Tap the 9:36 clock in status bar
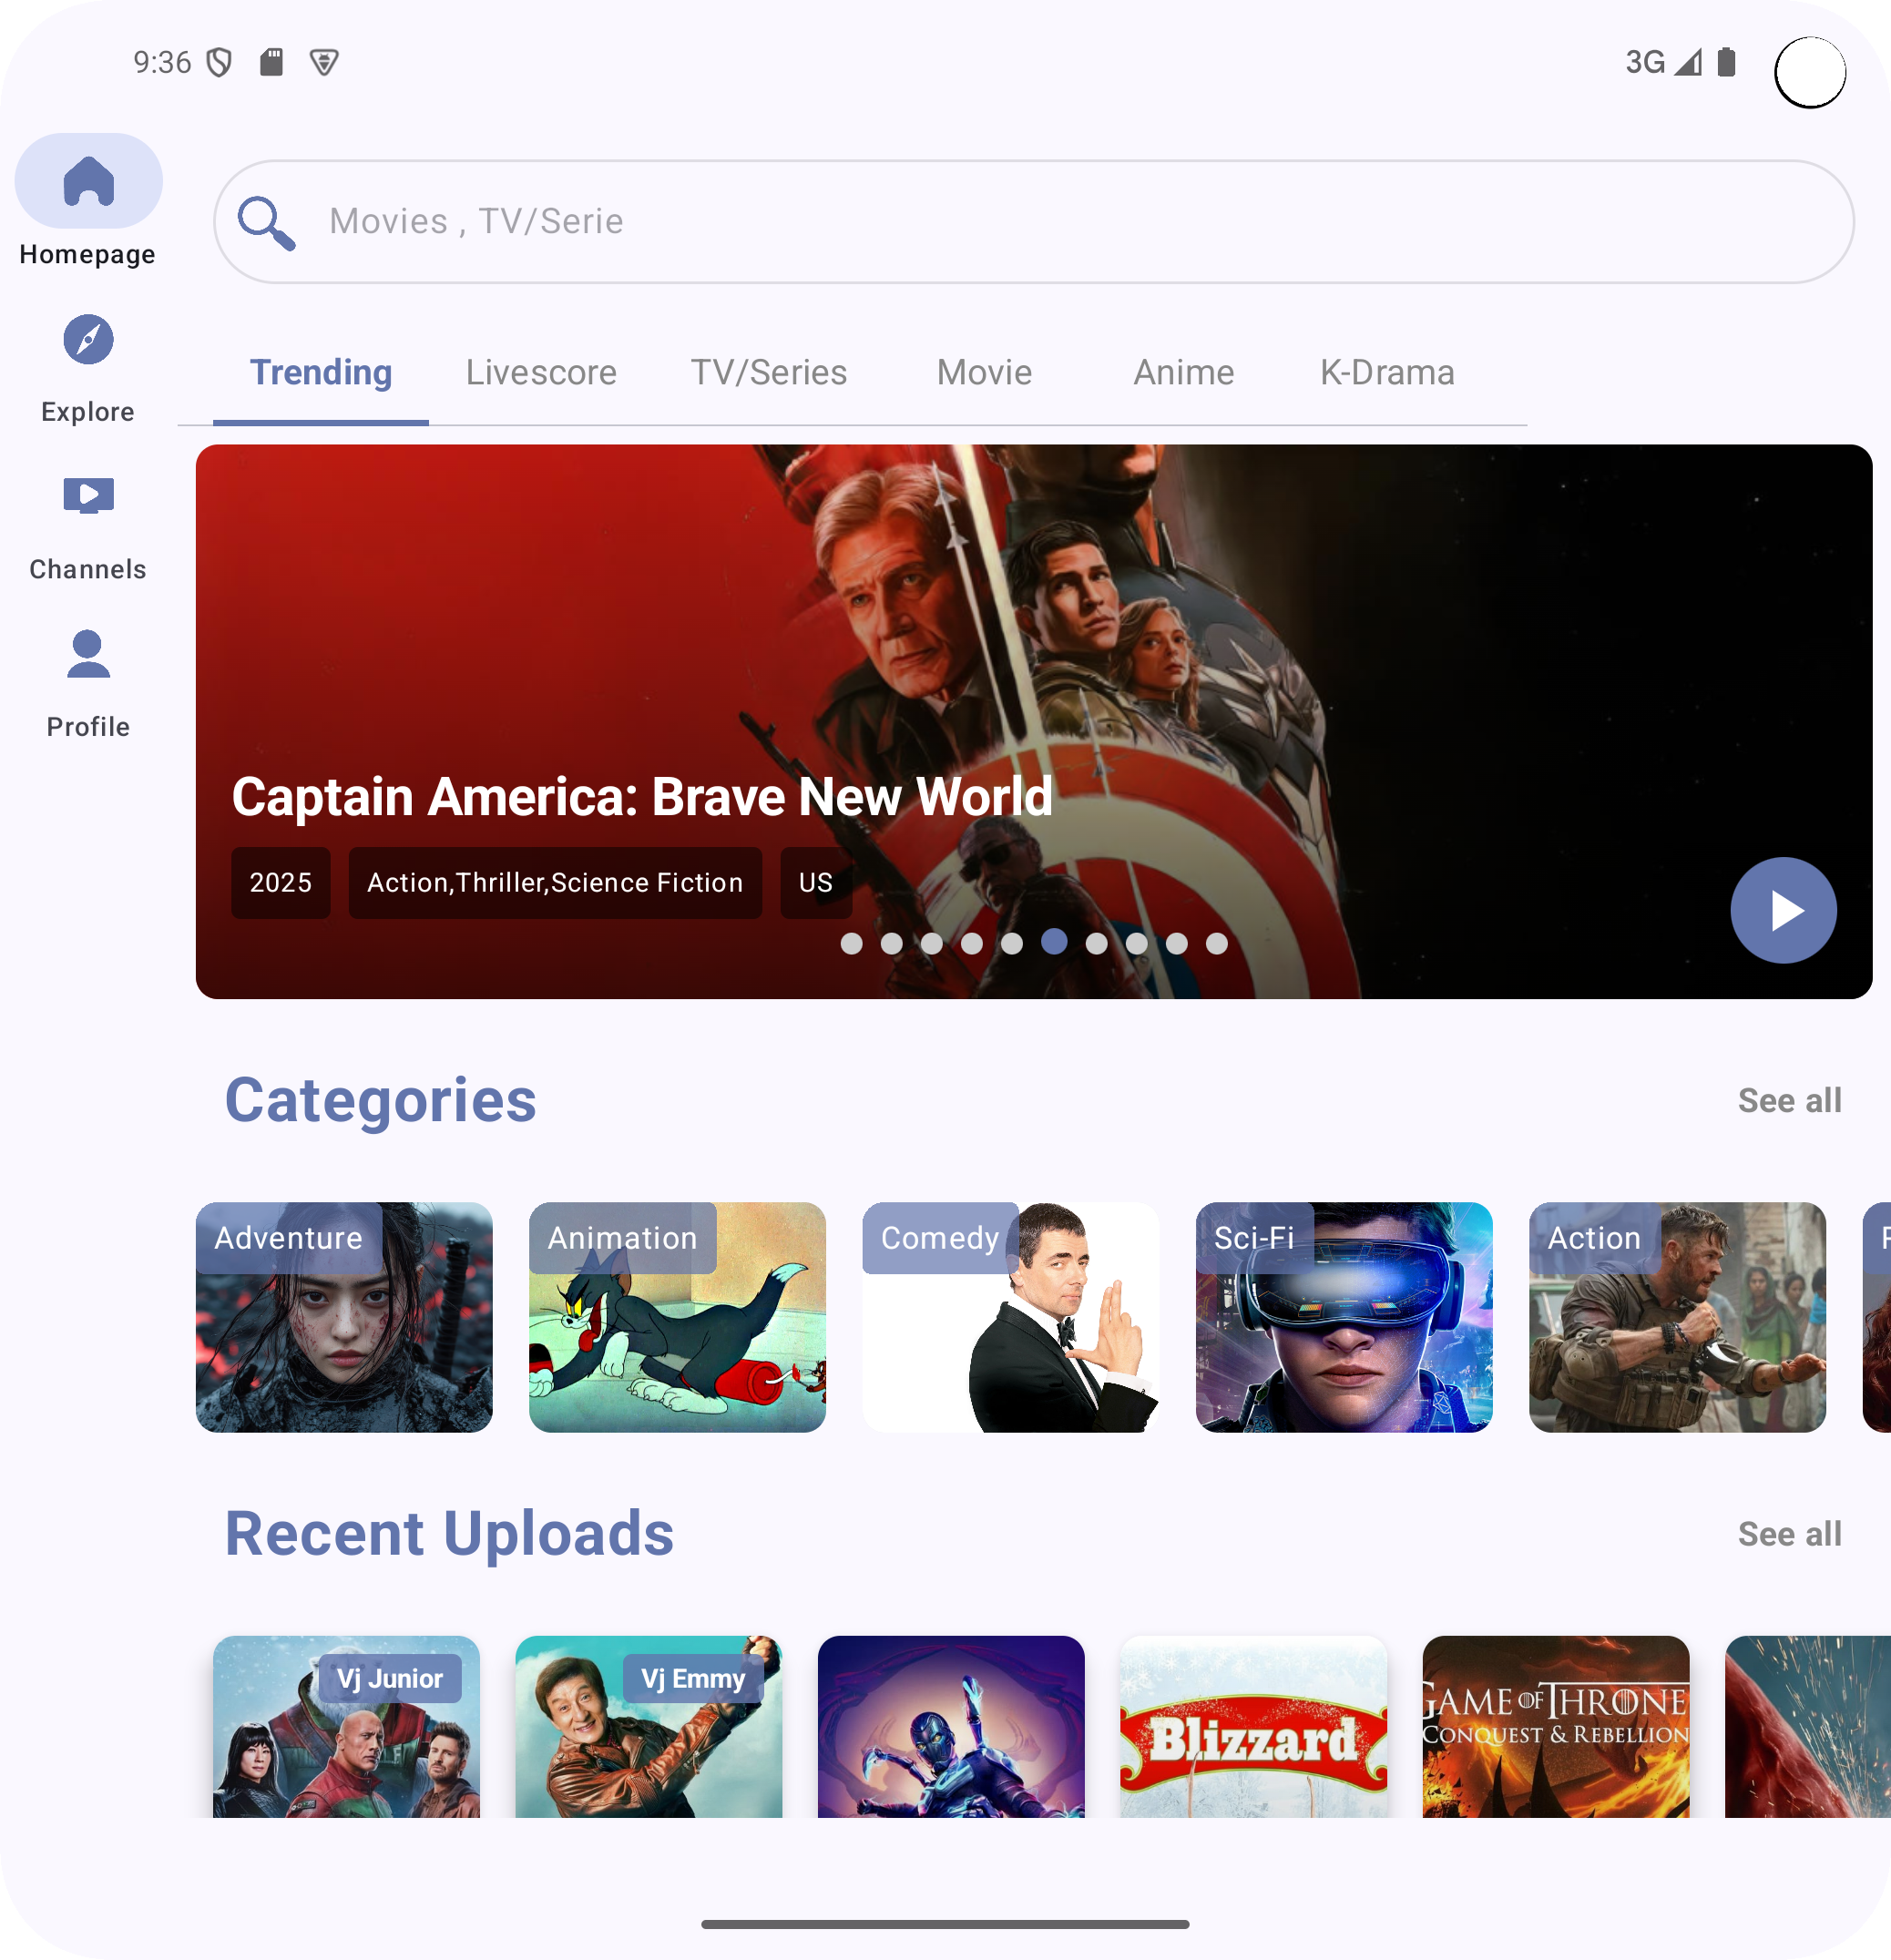Viewport: 1891px width, 1960px height. [162, 63]
